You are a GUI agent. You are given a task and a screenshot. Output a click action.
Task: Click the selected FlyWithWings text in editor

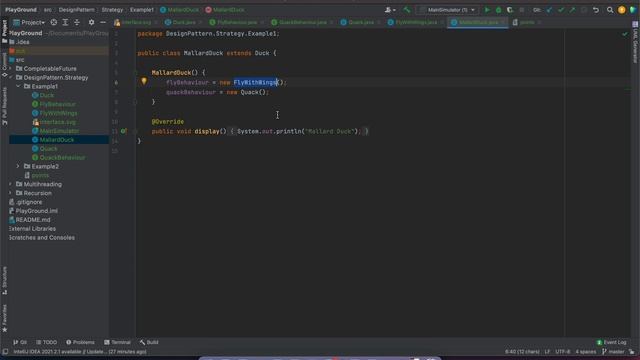[x=256, y=82]
